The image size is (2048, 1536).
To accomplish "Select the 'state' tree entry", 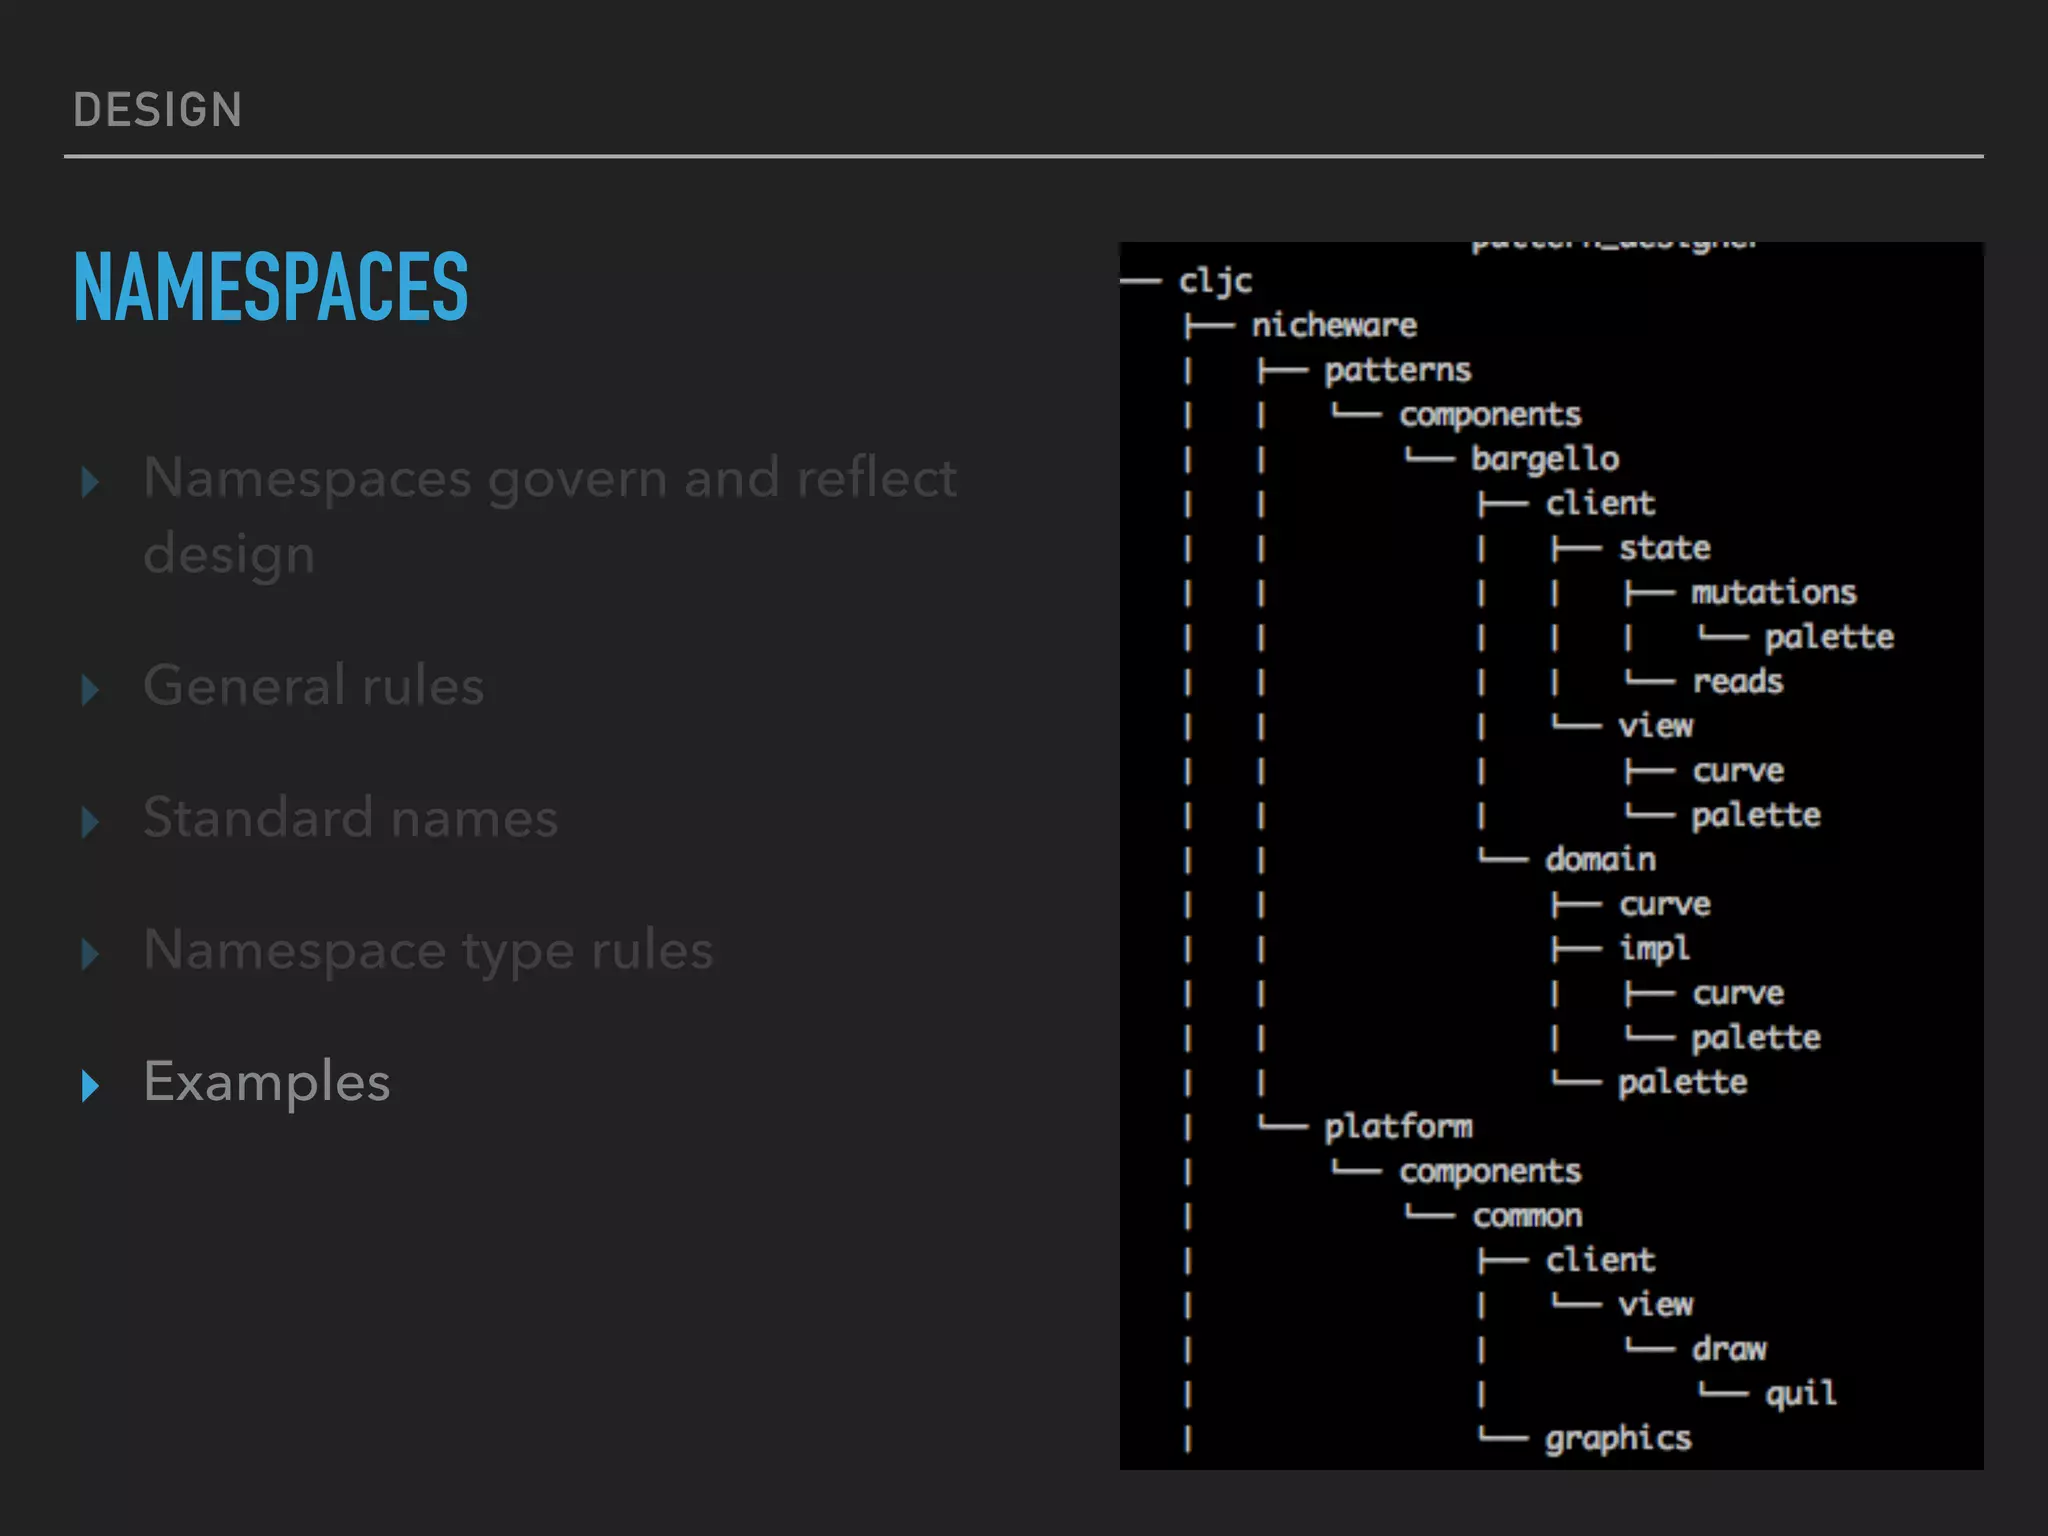I will [1665, 548].
